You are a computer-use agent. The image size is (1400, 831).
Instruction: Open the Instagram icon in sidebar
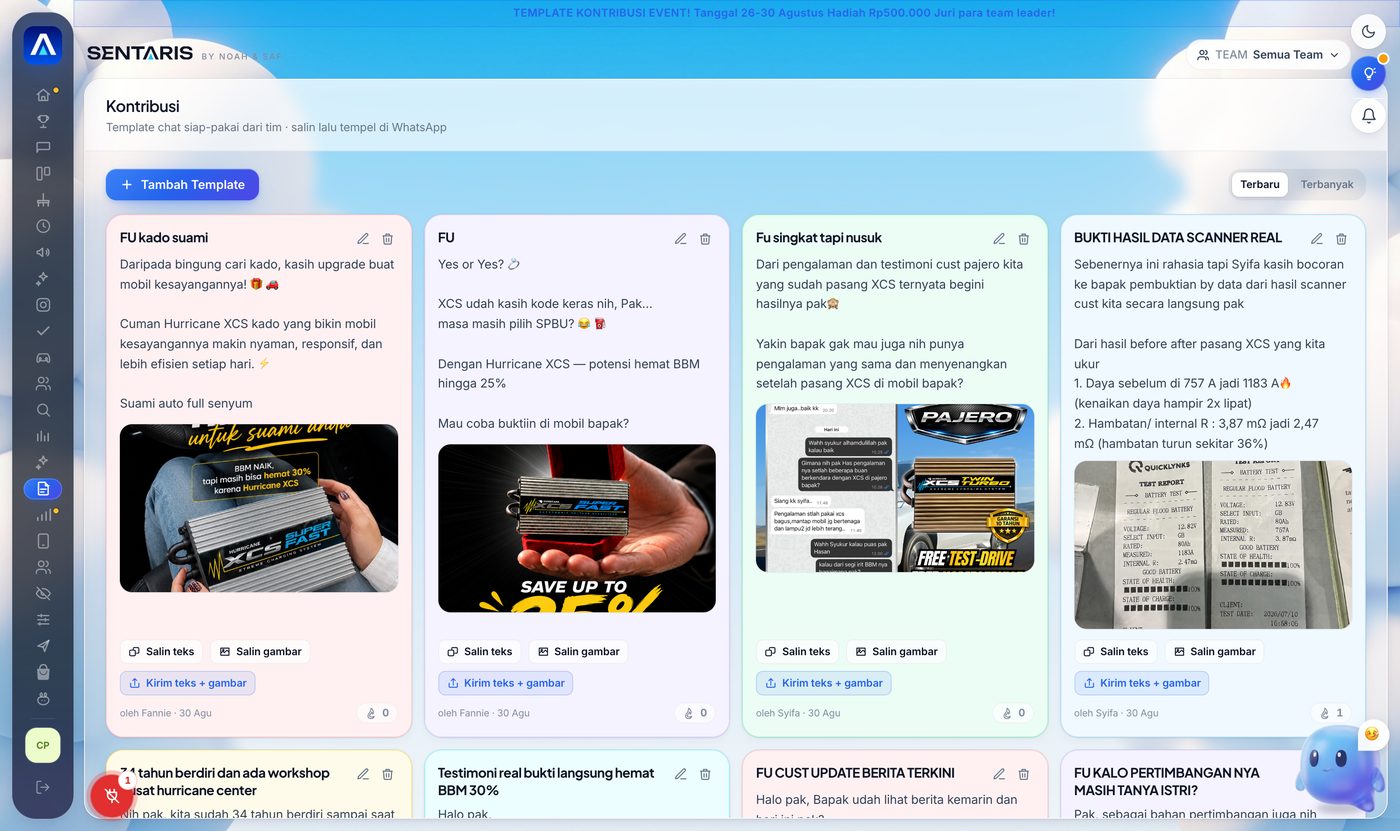pos(43,305)
